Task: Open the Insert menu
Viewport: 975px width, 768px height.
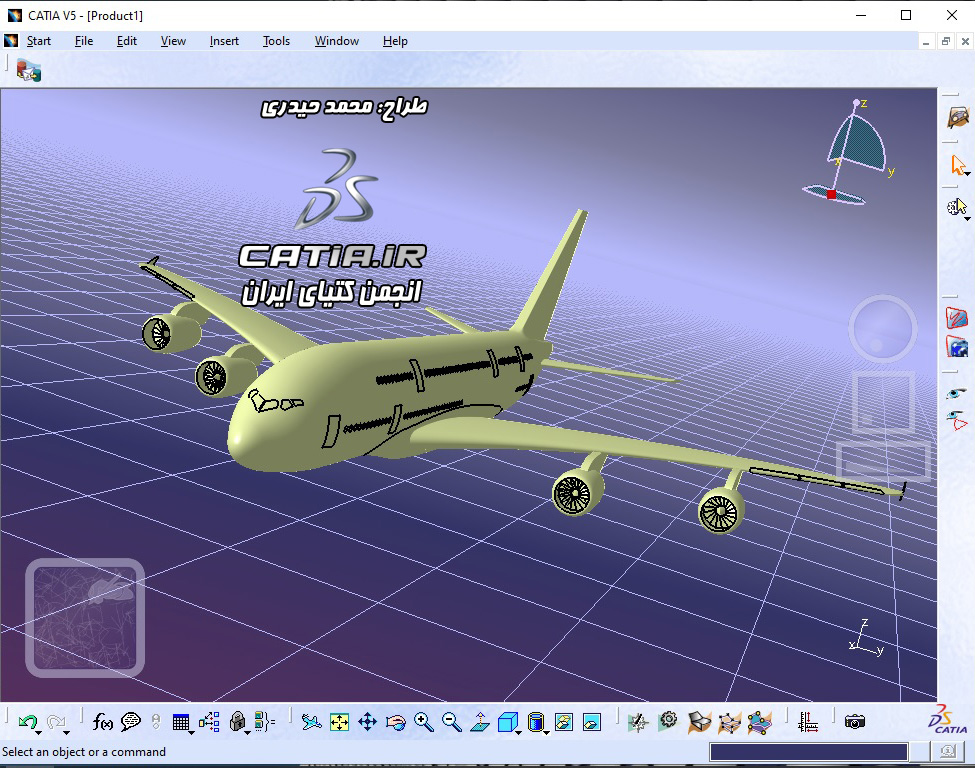Action: [224, 41]
